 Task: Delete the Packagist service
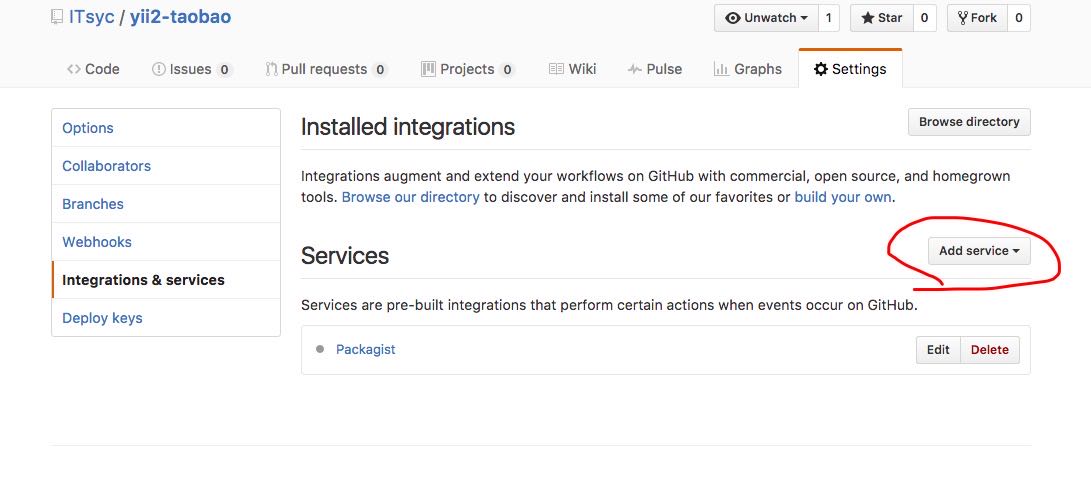pos(989,350)
